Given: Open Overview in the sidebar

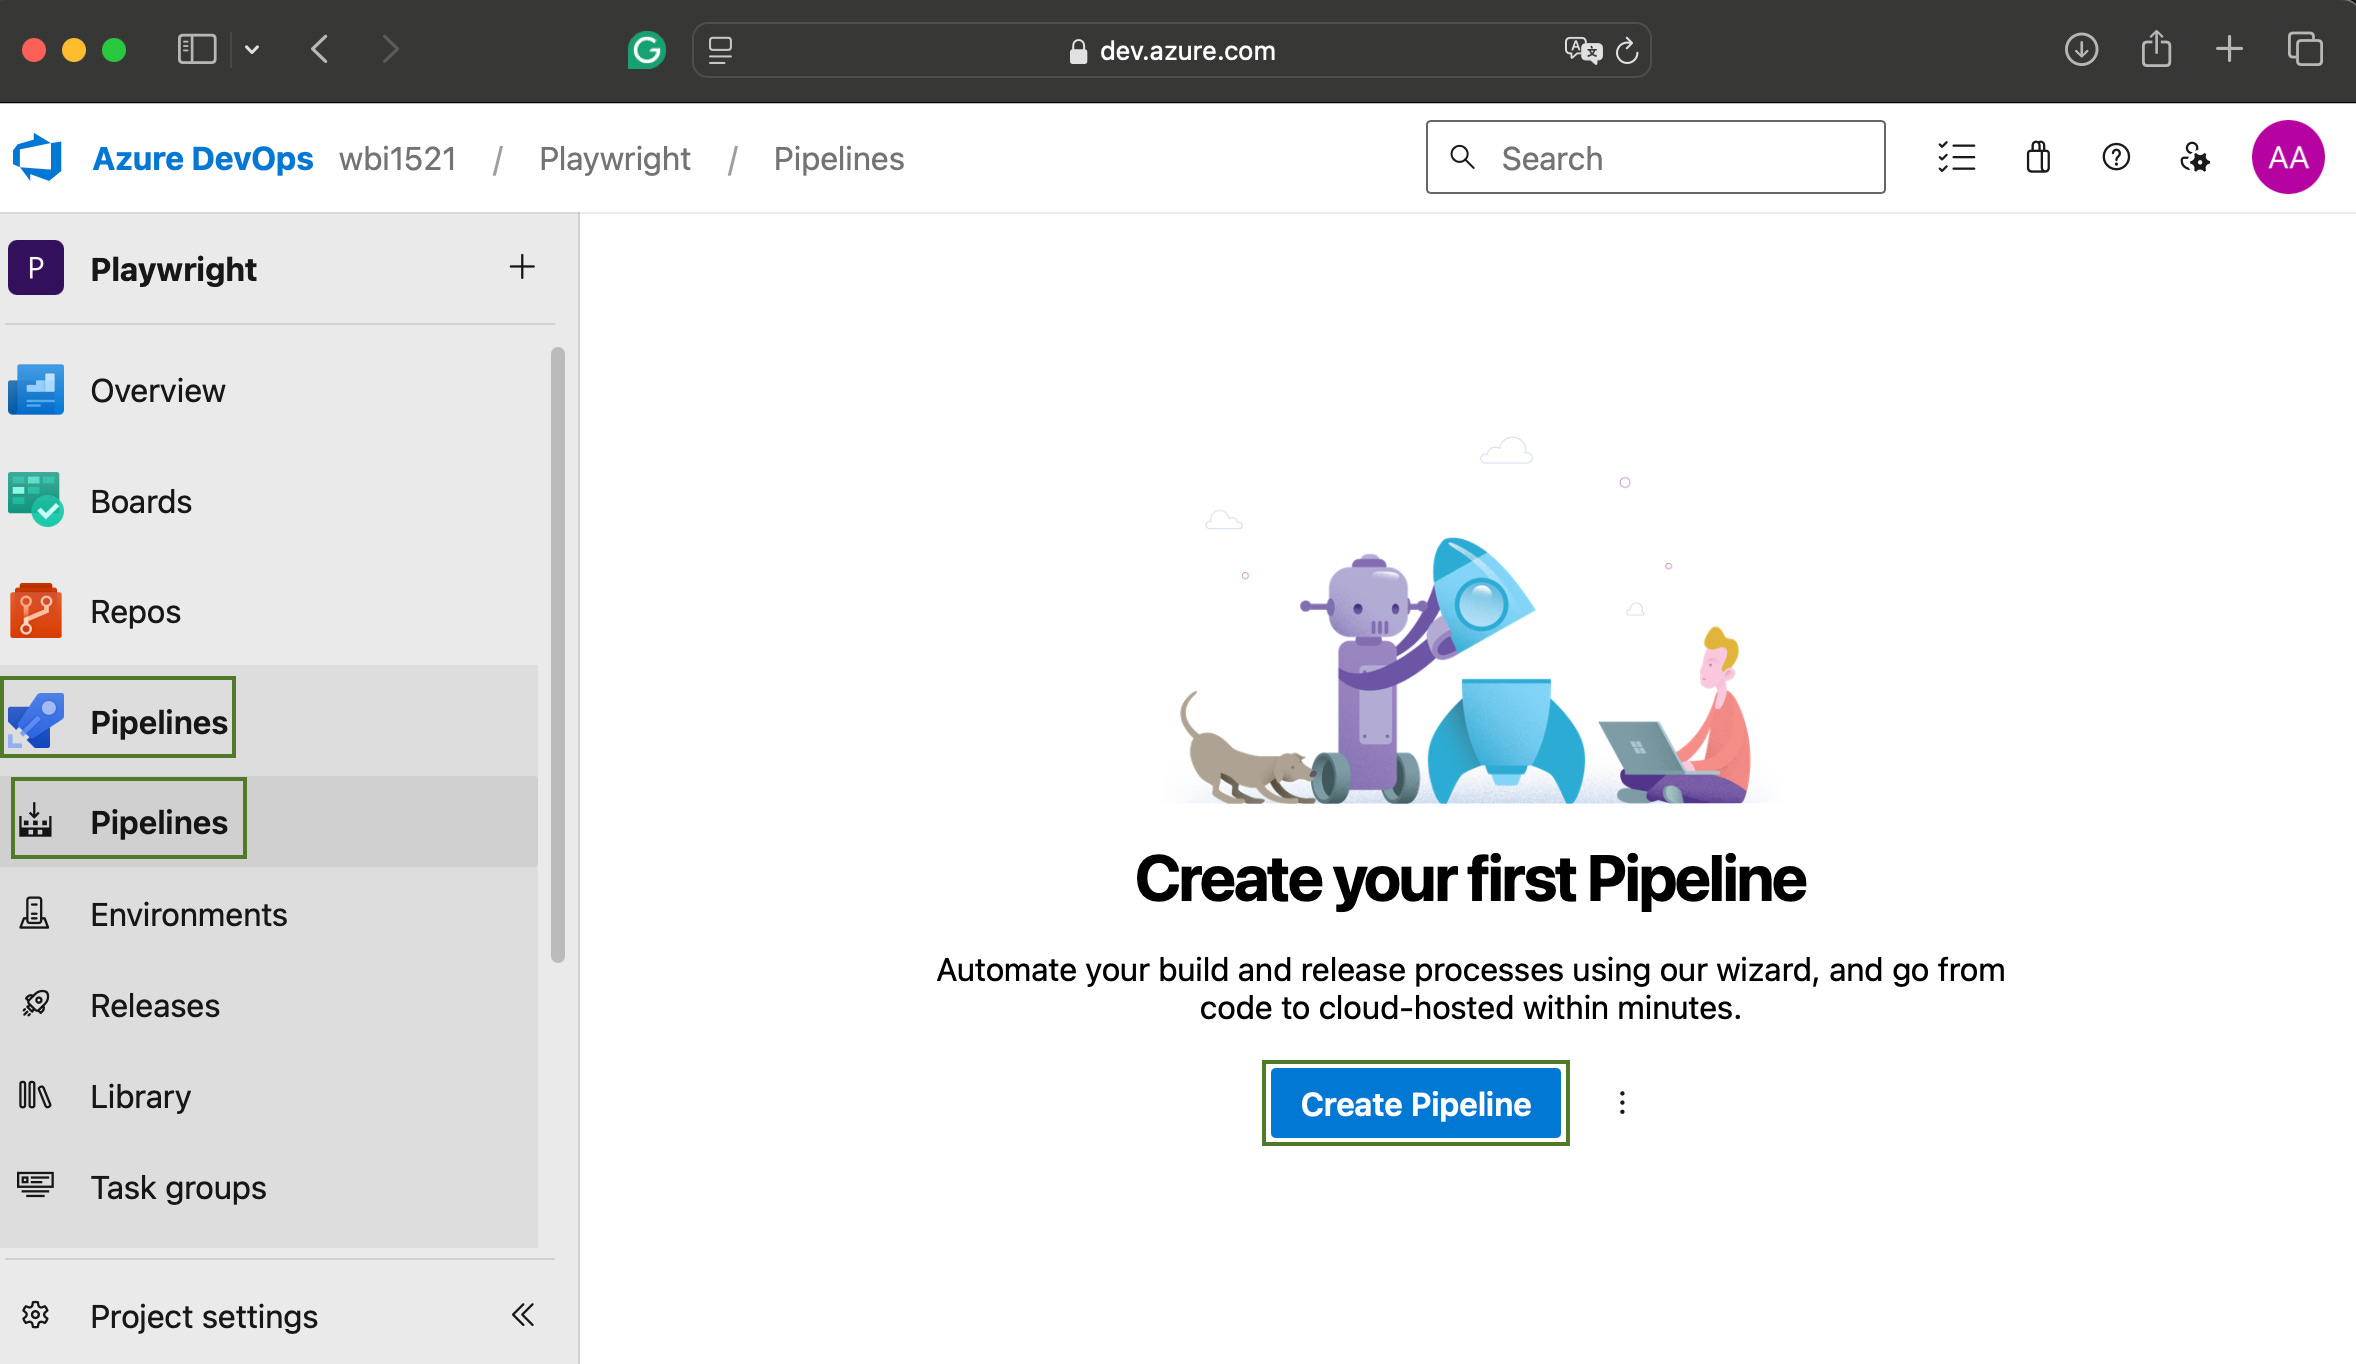Looking at the screenshot, I should (270, 390).
